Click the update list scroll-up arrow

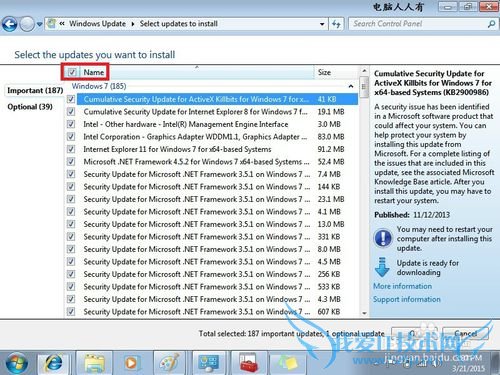click(364, 71)
